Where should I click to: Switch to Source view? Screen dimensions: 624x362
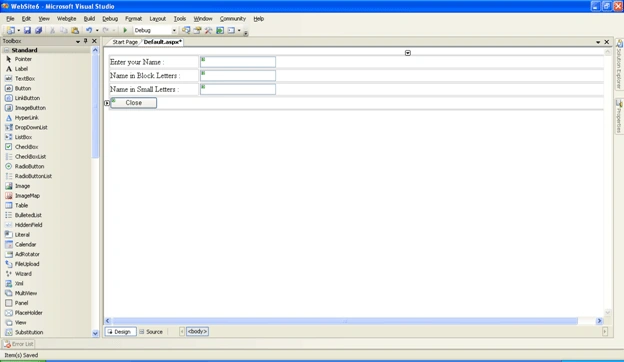[151, 331]
